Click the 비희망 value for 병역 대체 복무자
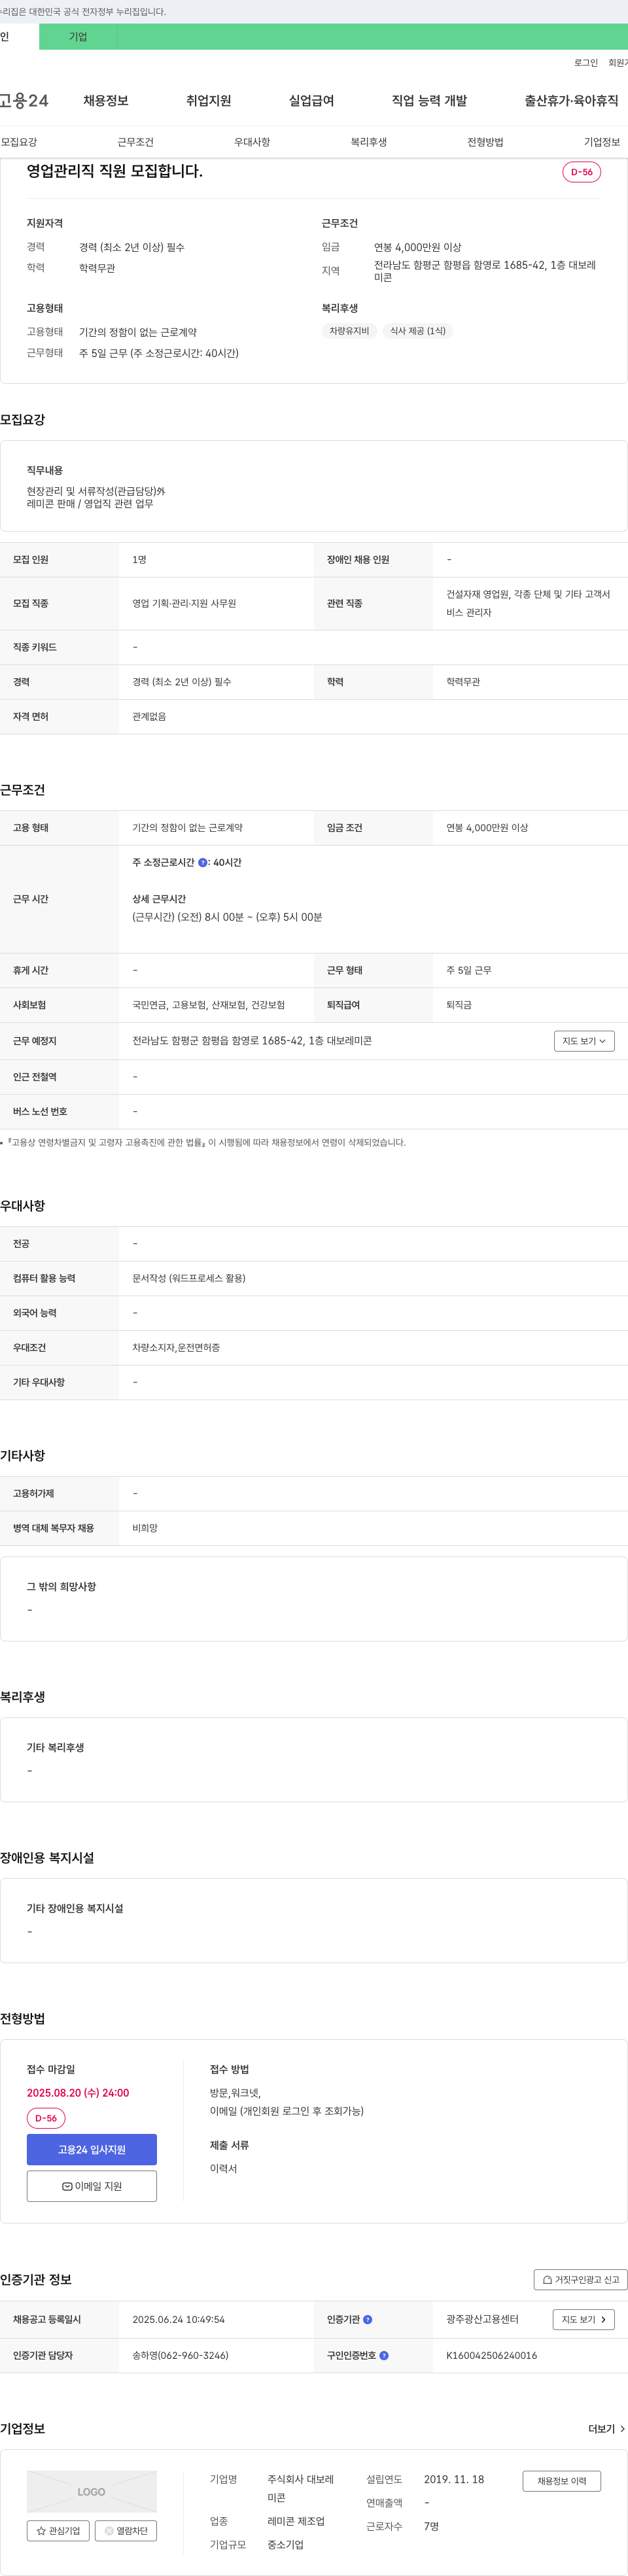628x2576 pixels. (x=145, y=1528)
